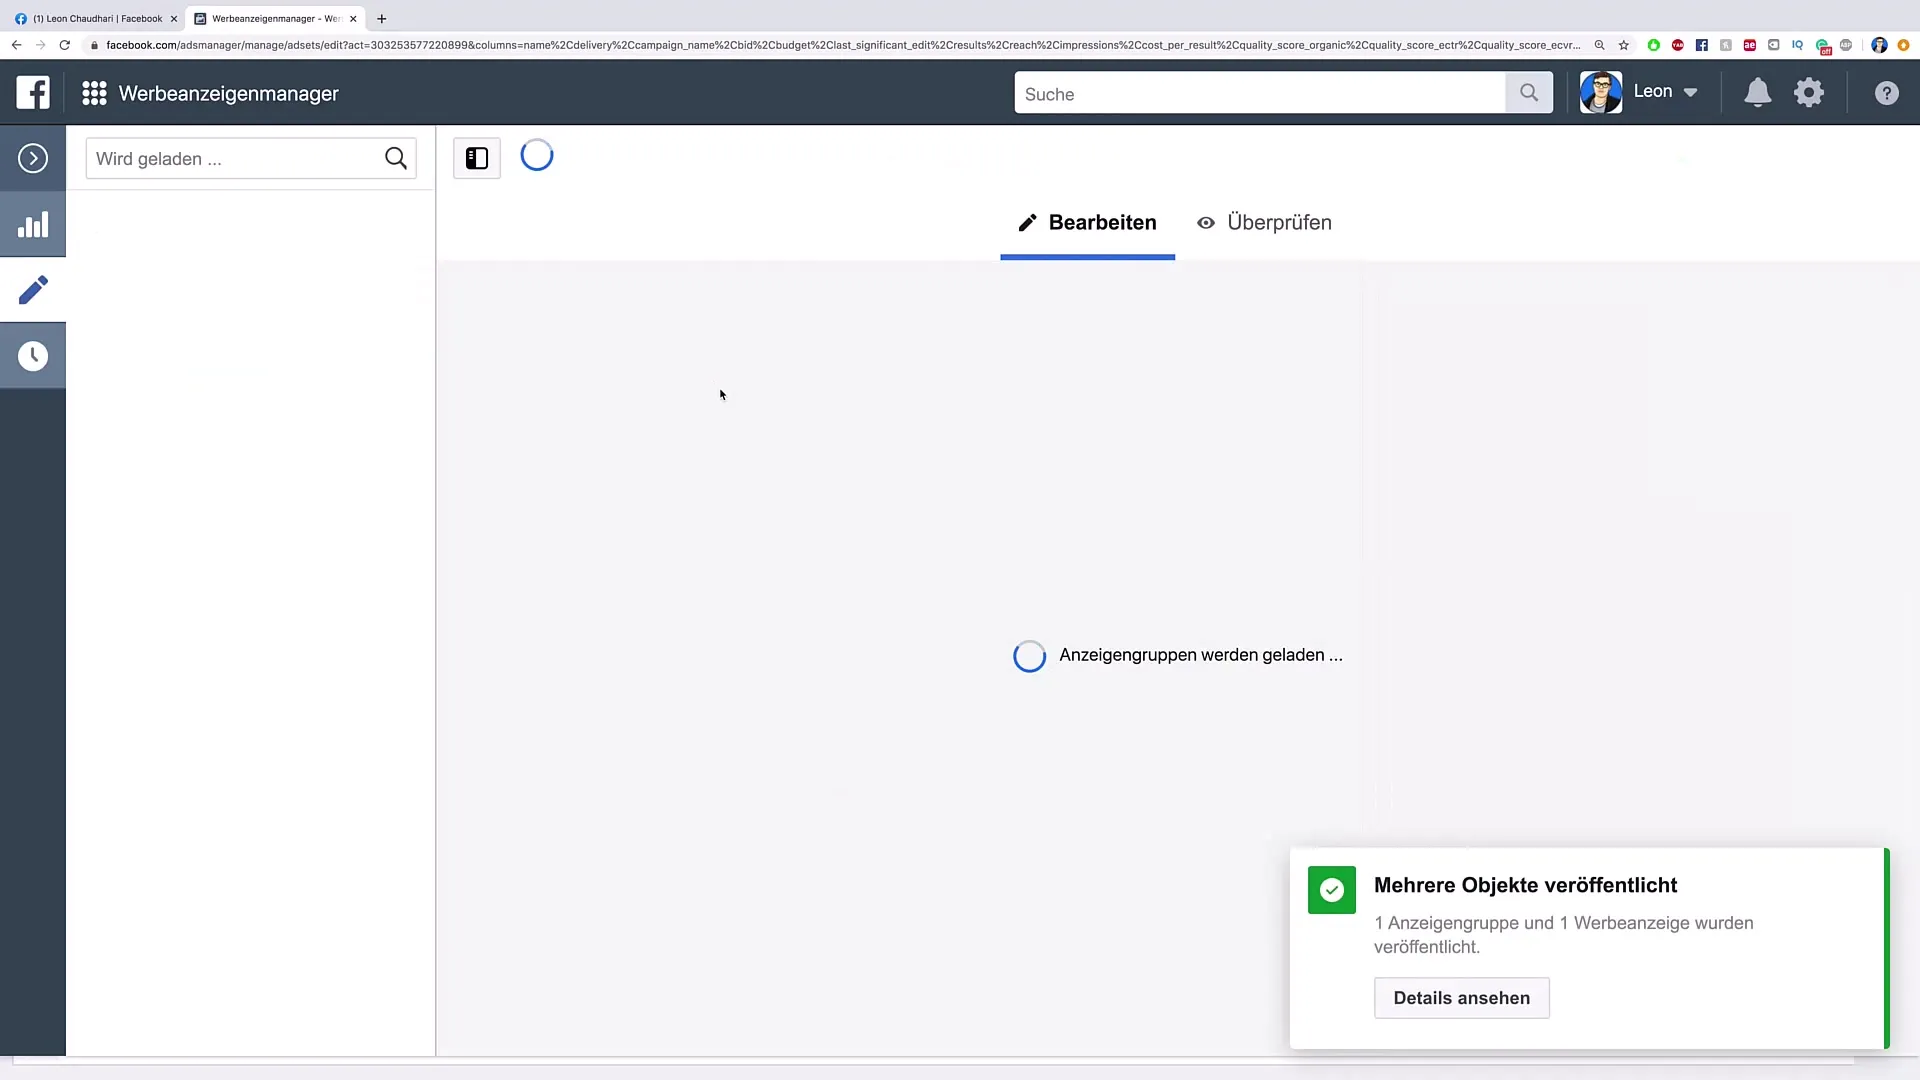Go back in browser history

tap(16, 45)
